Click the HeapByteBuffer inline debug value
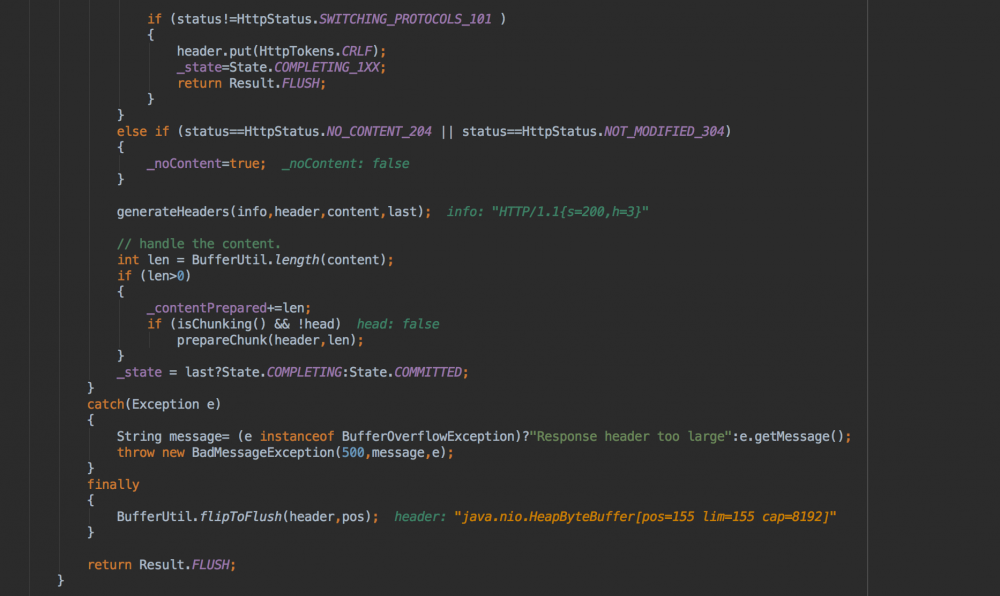Screen dimensions: 1000x596 (645, 516)
